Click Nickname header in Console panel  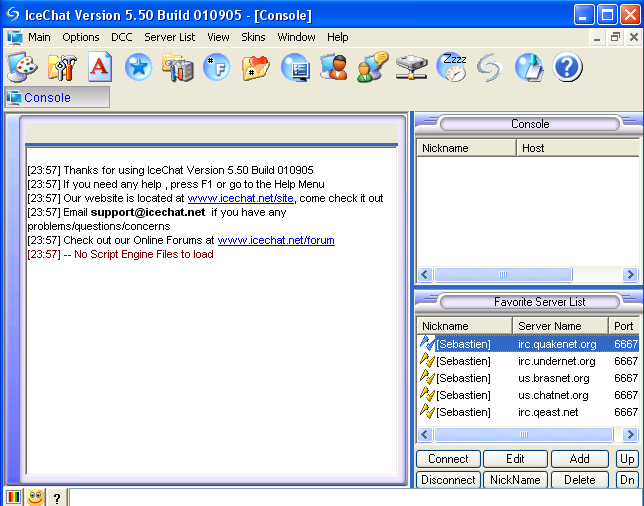tap(467, 148)
